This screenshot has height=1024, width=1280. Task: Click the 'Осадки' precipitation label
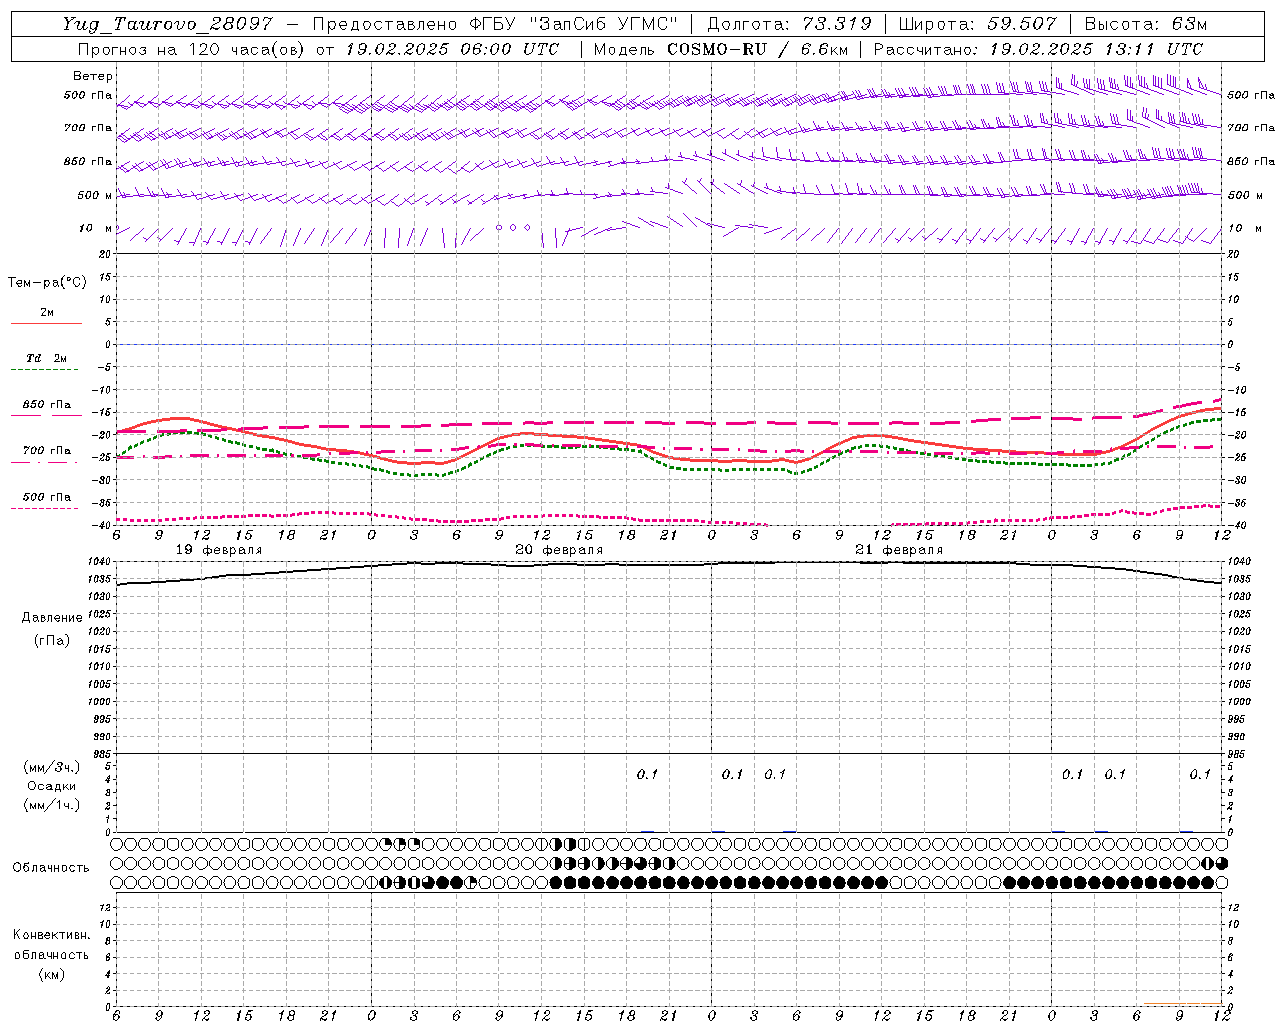52,786
